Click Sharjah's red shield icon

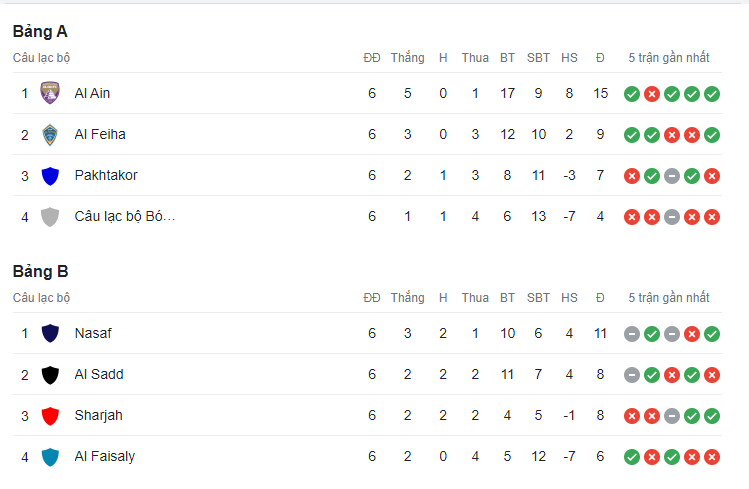(x=50, y=416)
